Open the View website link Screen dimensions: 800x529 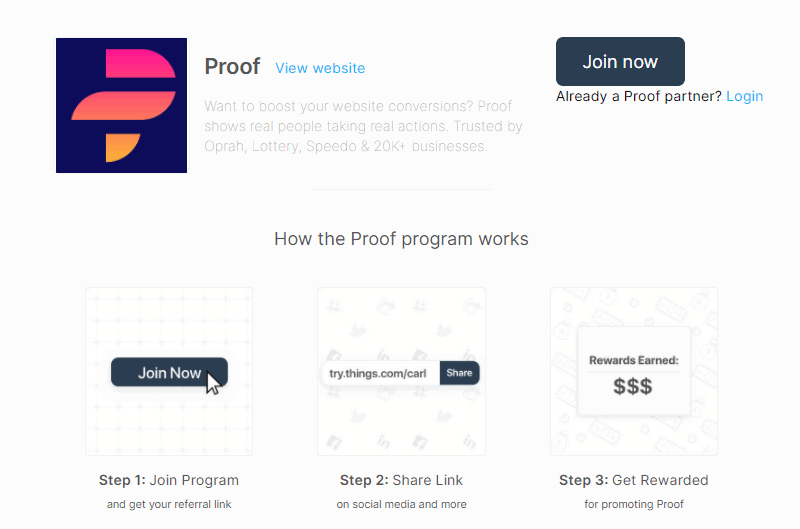pos(320,68)
